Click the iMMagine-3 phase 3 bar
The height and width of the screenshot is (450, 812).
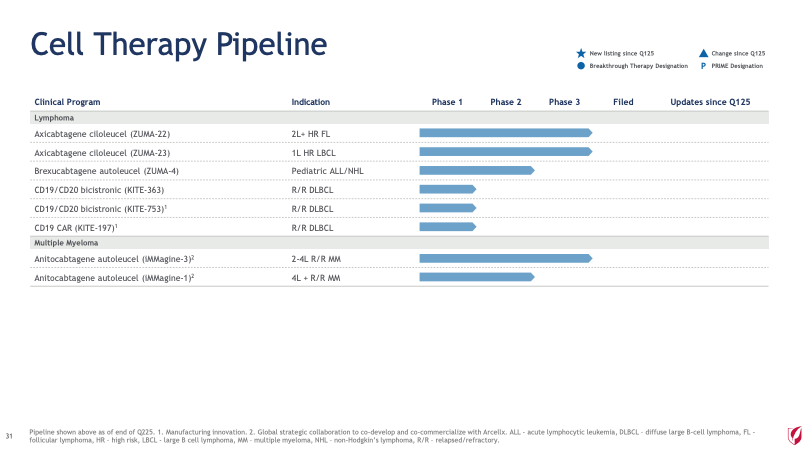point(506,258)
